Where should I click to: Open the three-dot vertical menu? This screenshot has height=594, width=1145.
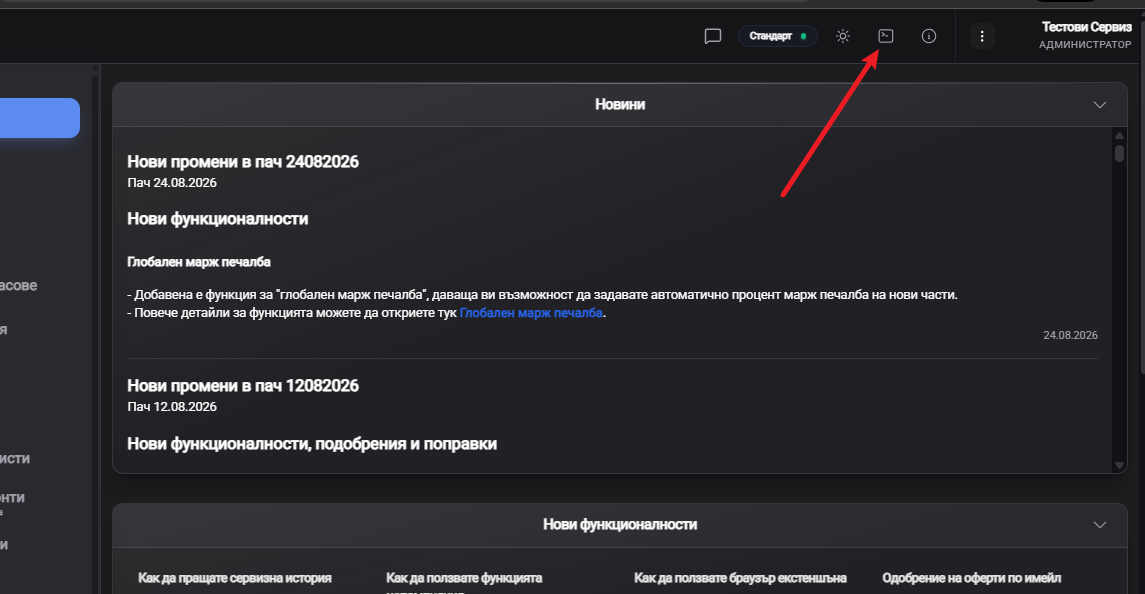point(982,36)
